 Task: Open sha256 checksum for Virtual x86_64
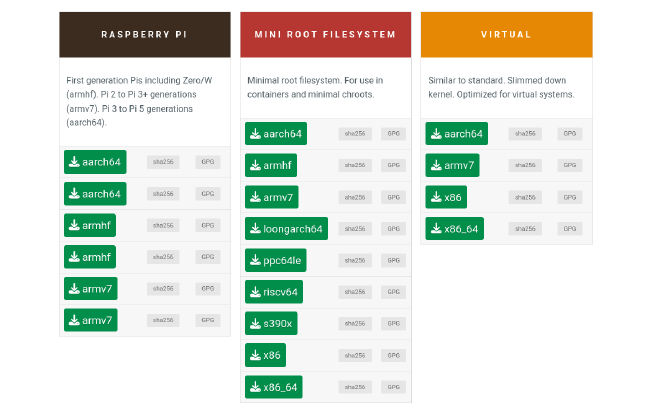pos(524,229)
